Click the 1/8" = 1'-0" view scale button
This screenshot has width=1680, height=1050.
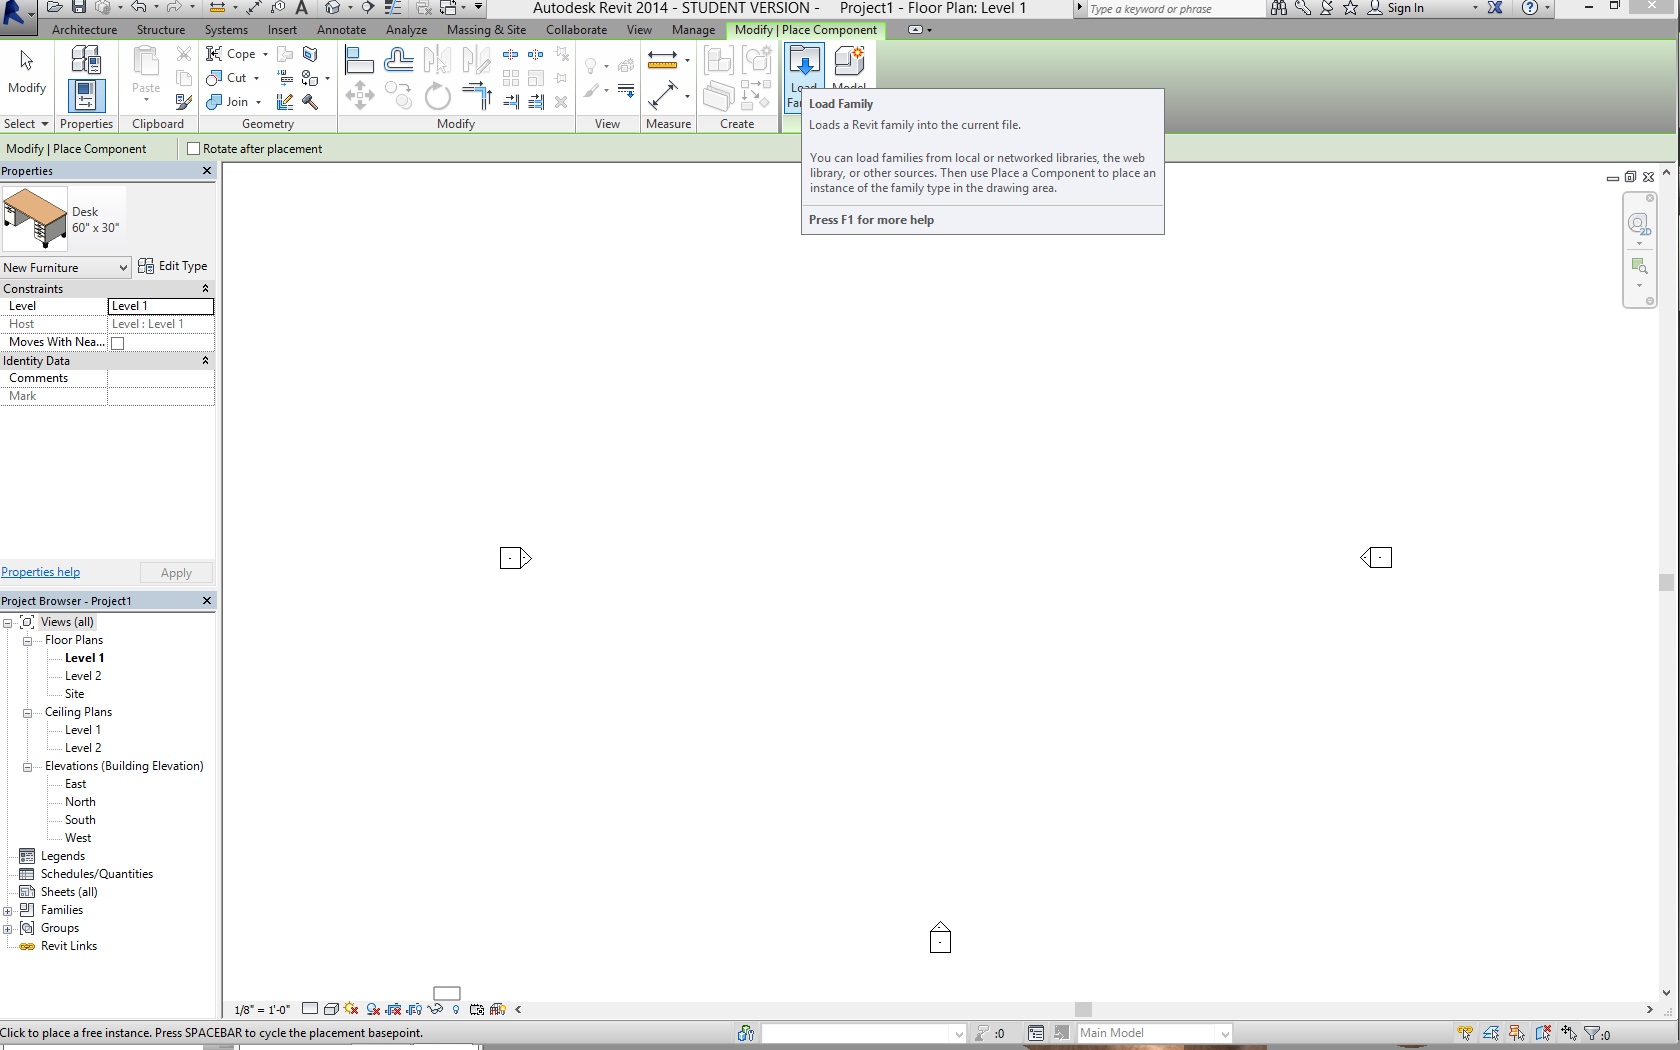click(262, 1010)
